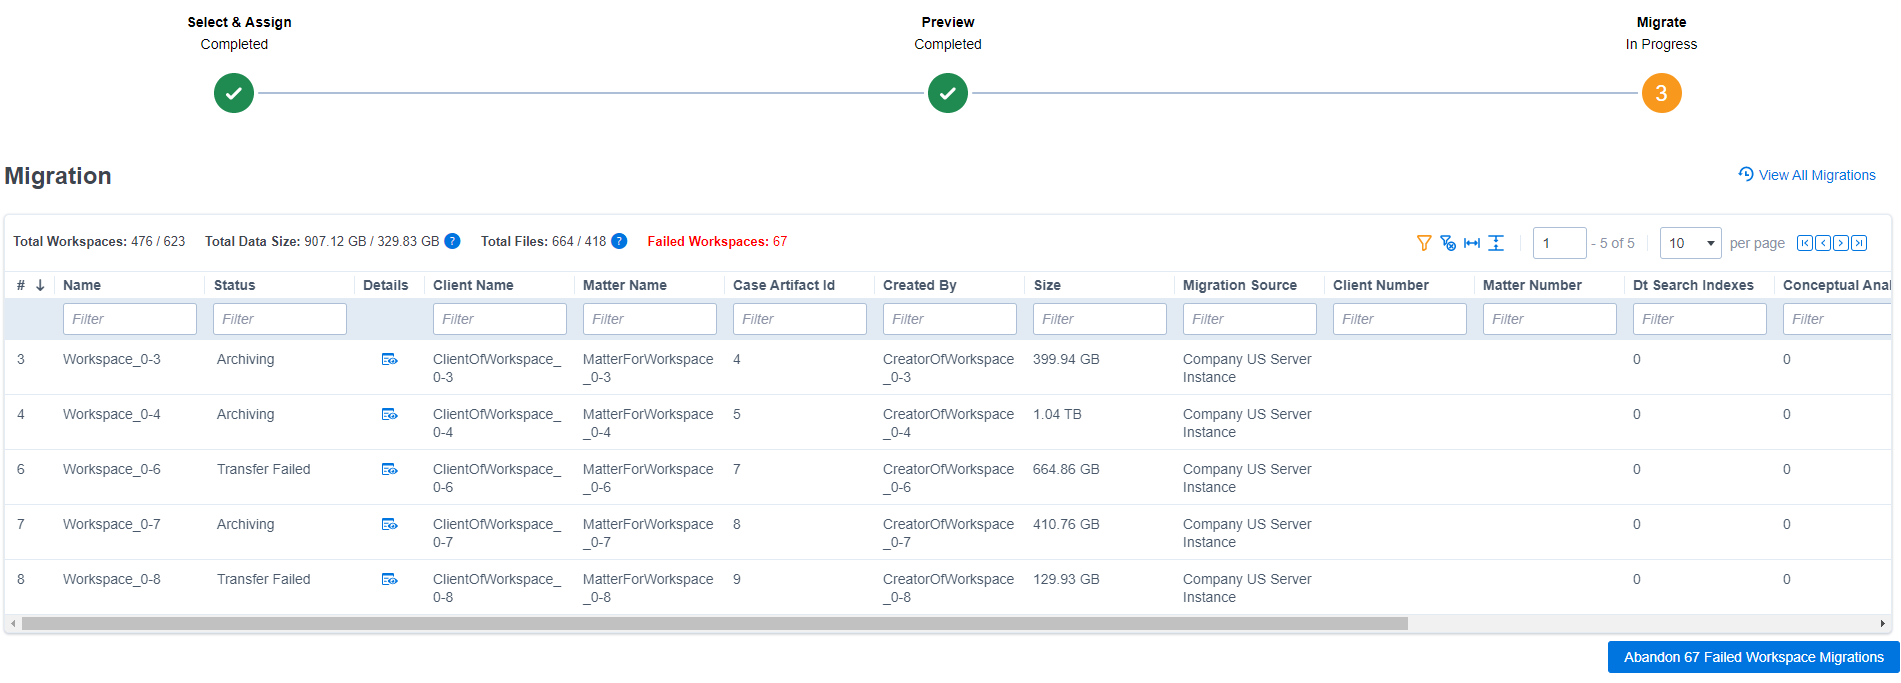Click the Preview step completed checkmark
The image size is (1901, 683).
(x=948, y=93)
